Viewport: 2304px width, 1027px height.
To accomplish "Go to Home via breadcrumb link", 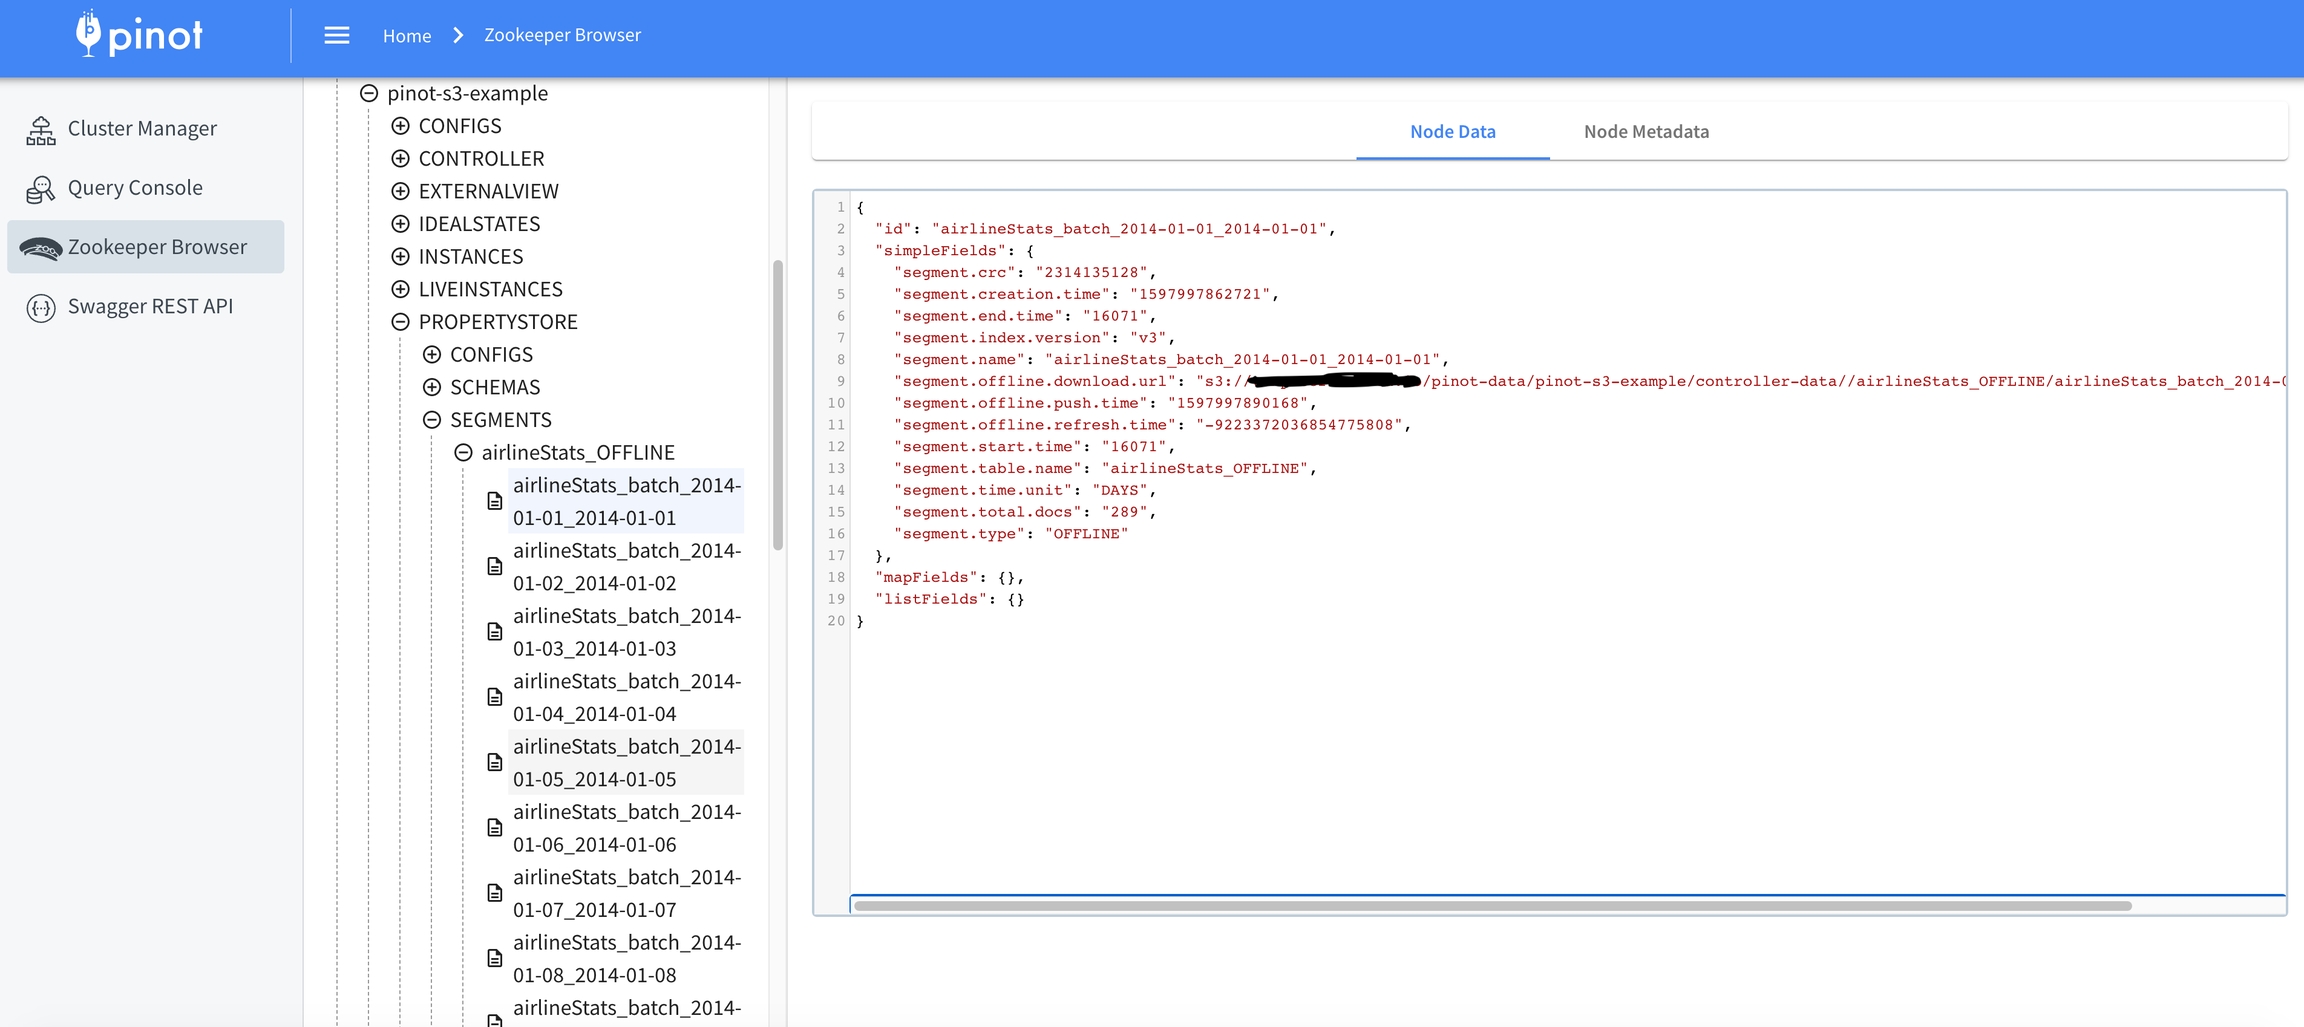I will [407, 35].
